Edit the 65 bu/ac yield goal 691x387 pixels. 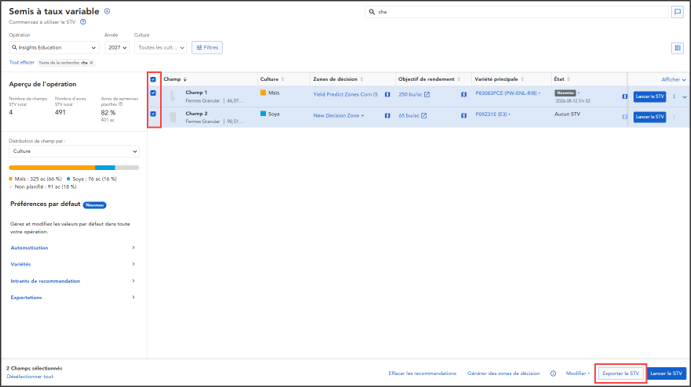click(x=424, y=115)
